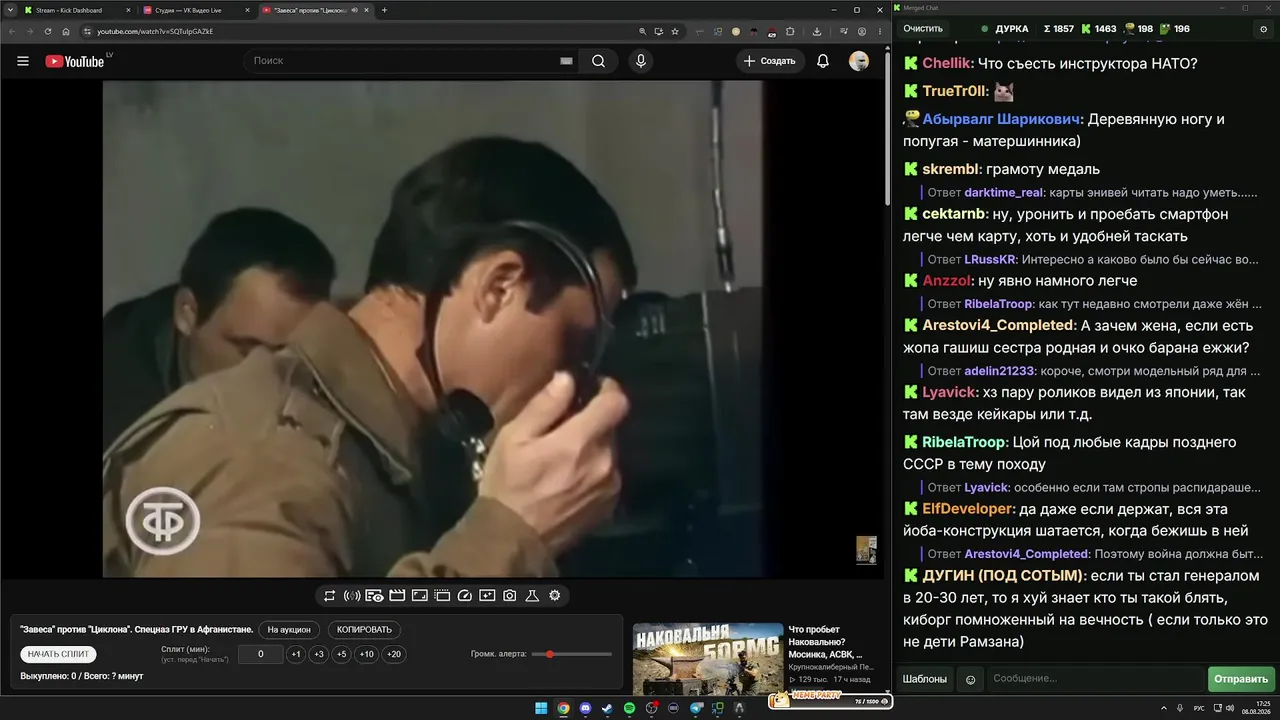Click the На аукцион button
This screenshot has width=1280, height=720.
[x=290, y=630]
